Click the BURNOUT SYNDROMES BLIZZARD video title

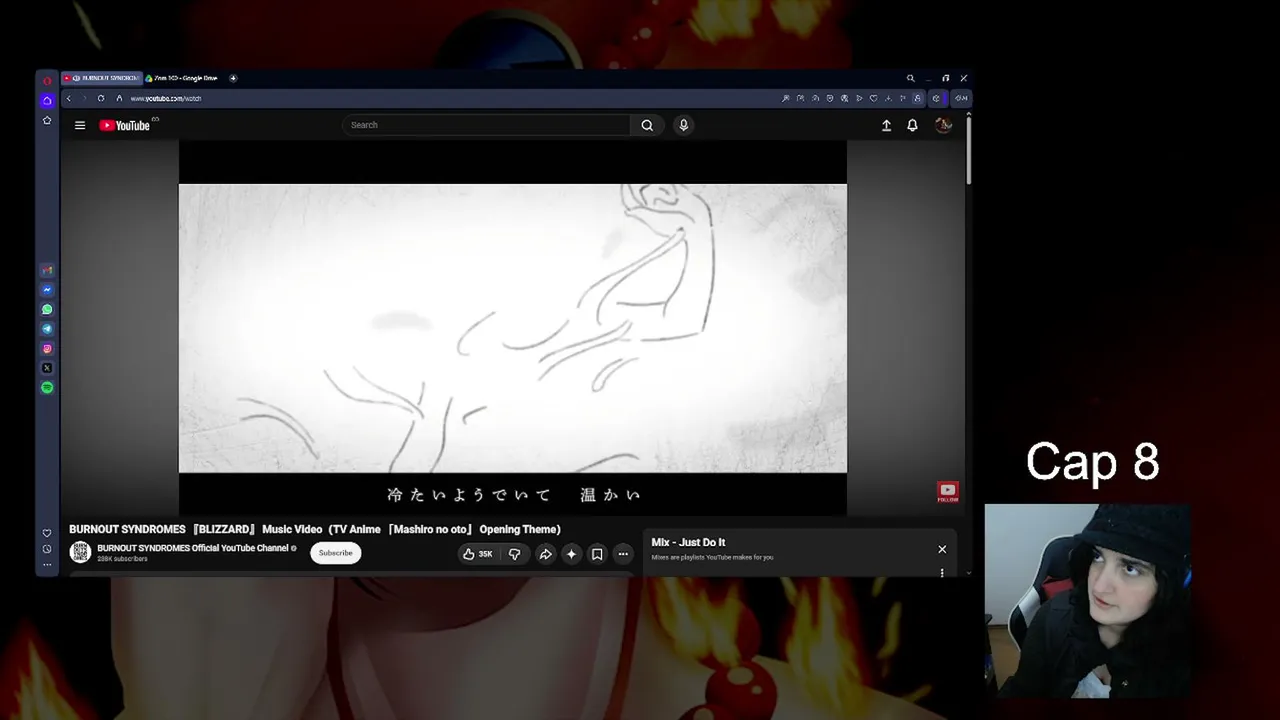coord(315,529)
